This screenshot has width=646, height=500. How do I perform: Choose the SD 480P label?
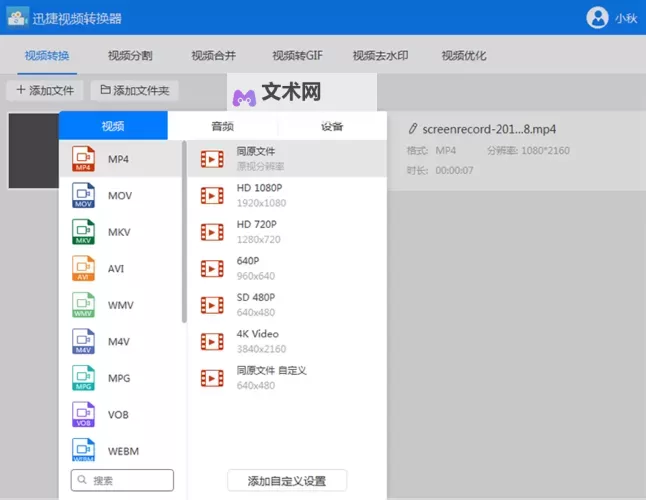tap(256, 297)
